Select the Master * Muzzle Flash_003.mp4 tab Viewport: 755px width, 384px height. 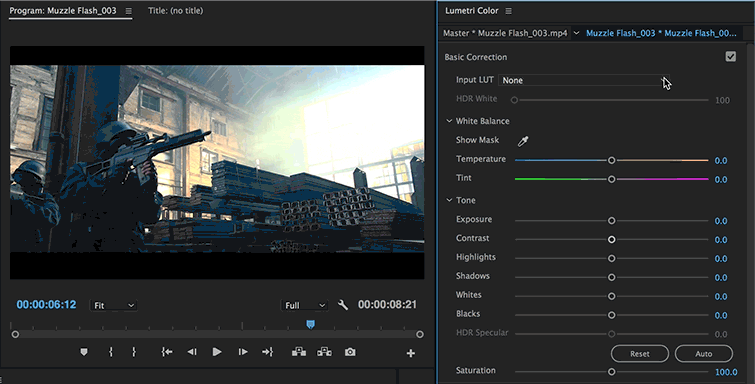pyautogui.click(x=505, y=33)
